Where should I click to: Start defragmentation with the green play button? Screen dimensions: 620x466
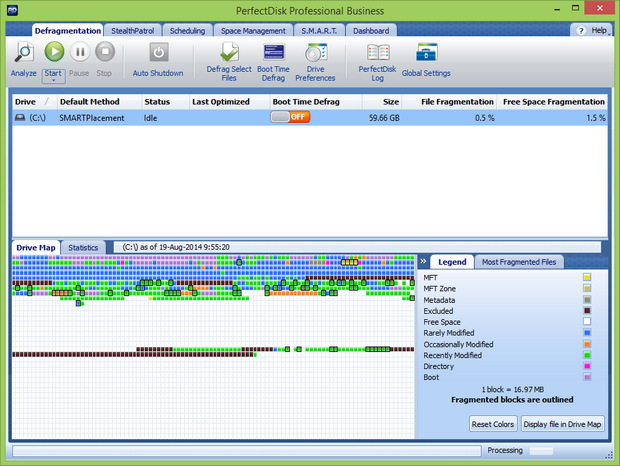(54, 52)
